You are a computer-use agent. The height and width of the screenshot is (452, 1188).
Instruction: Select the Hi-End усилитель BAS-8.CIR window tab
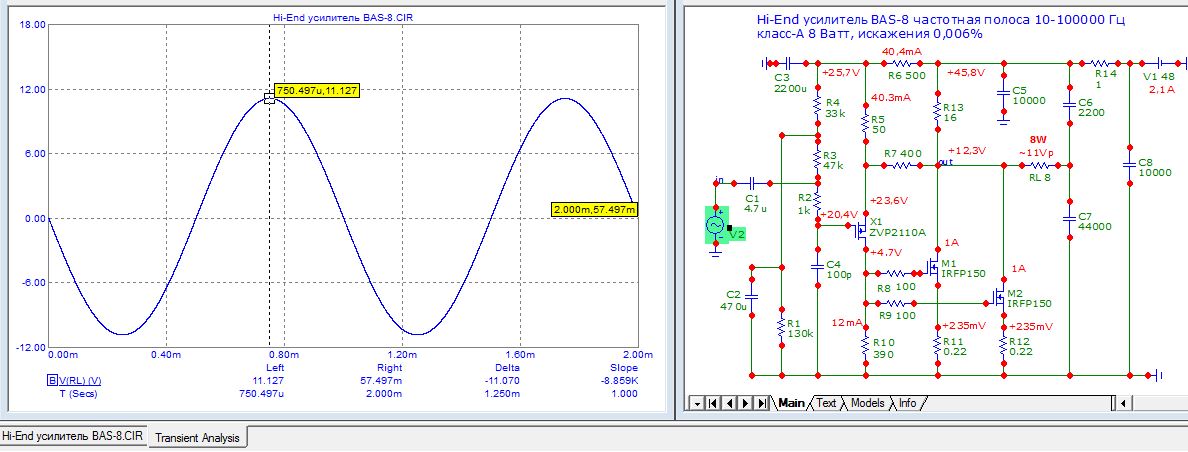[x=72, y=436]
